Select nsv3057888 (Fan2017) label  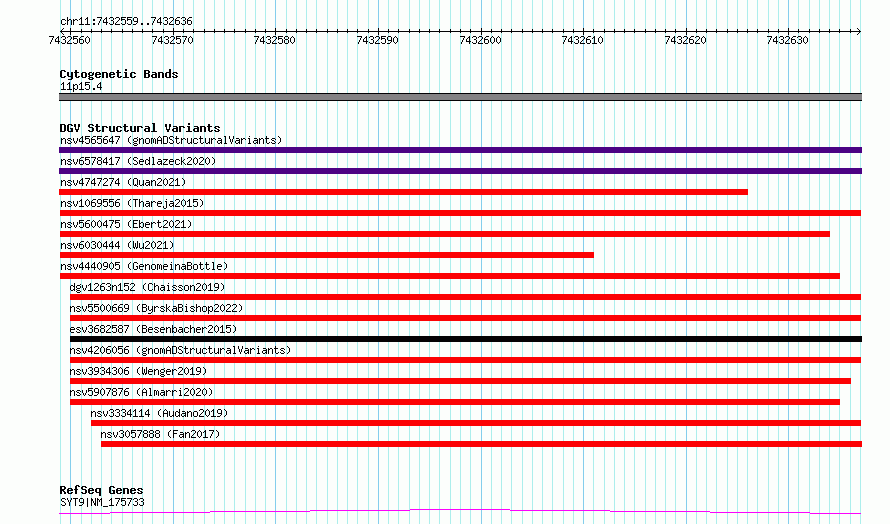click(160, 434)
